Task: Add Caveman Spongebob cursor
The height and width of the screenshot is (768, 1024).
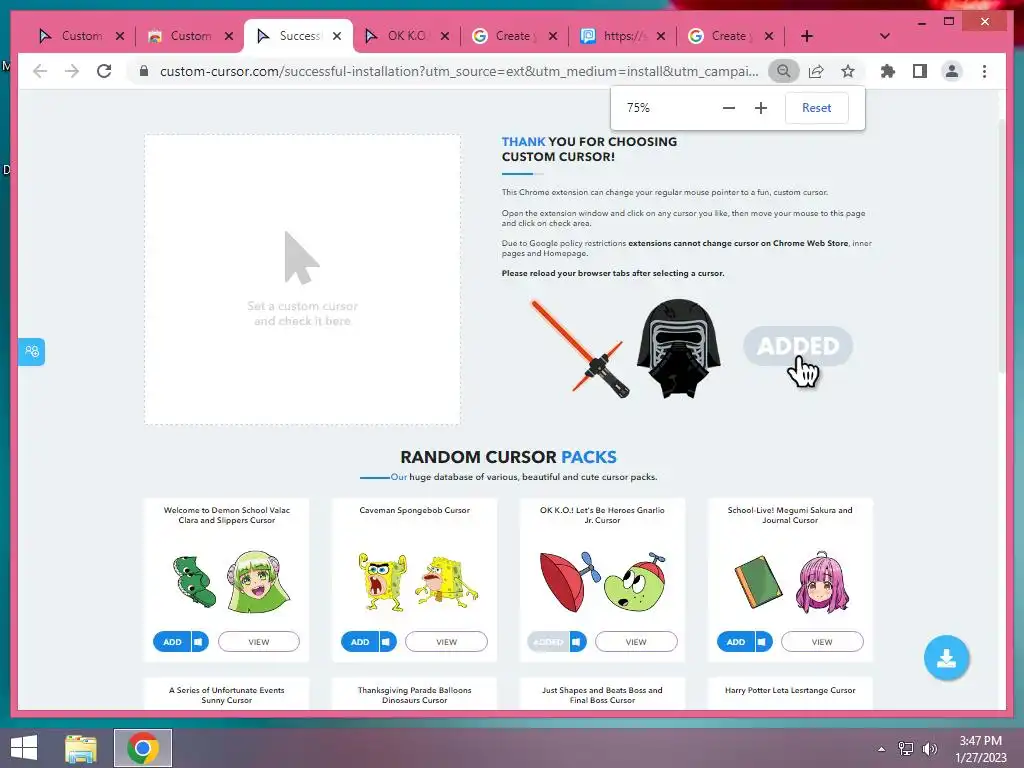Action: [x=360, y=642]
